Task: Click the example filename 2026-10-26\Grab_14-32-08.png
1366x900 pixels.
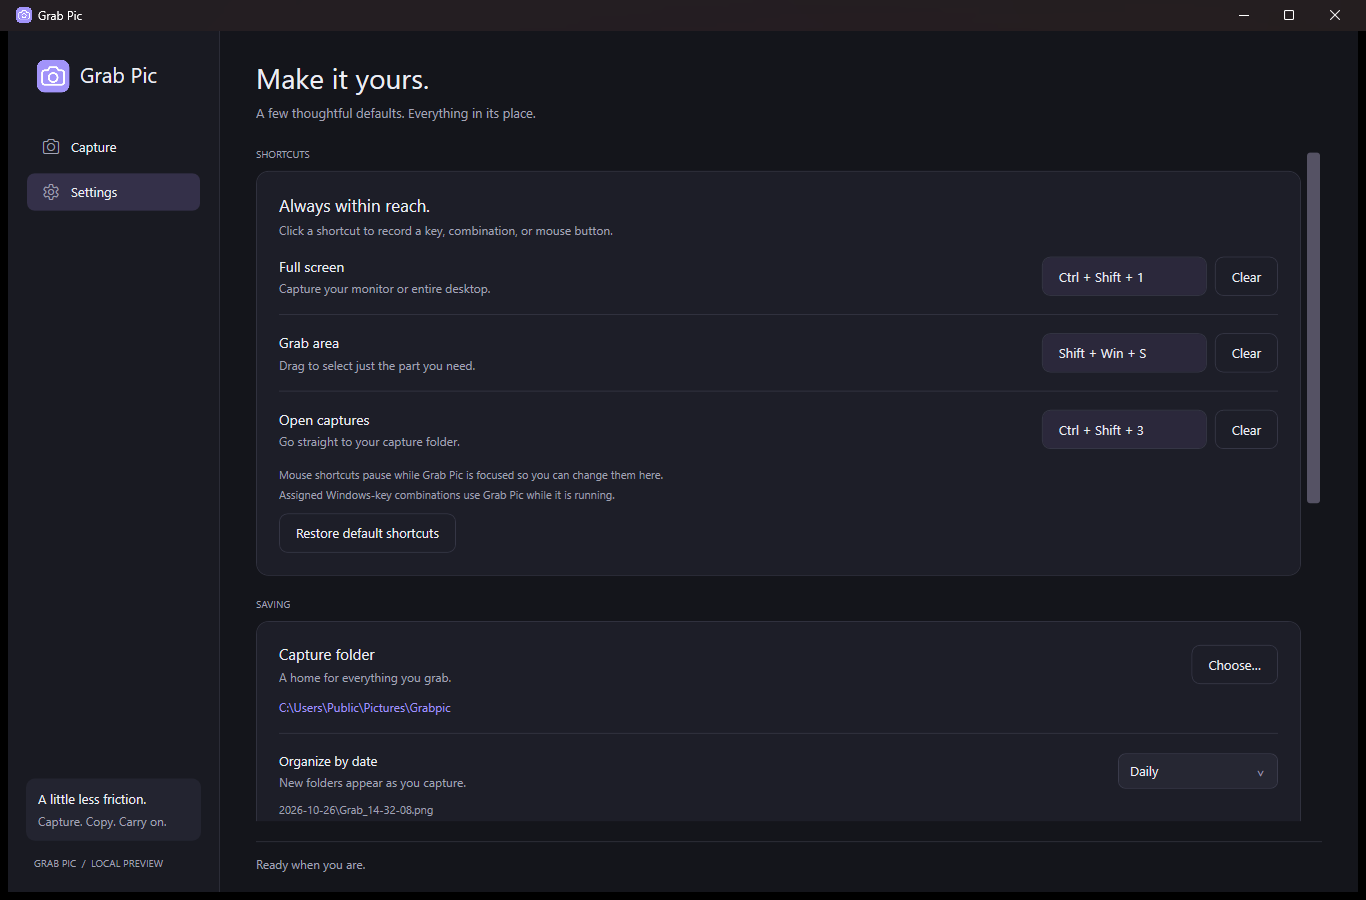Action: (356, 810)
